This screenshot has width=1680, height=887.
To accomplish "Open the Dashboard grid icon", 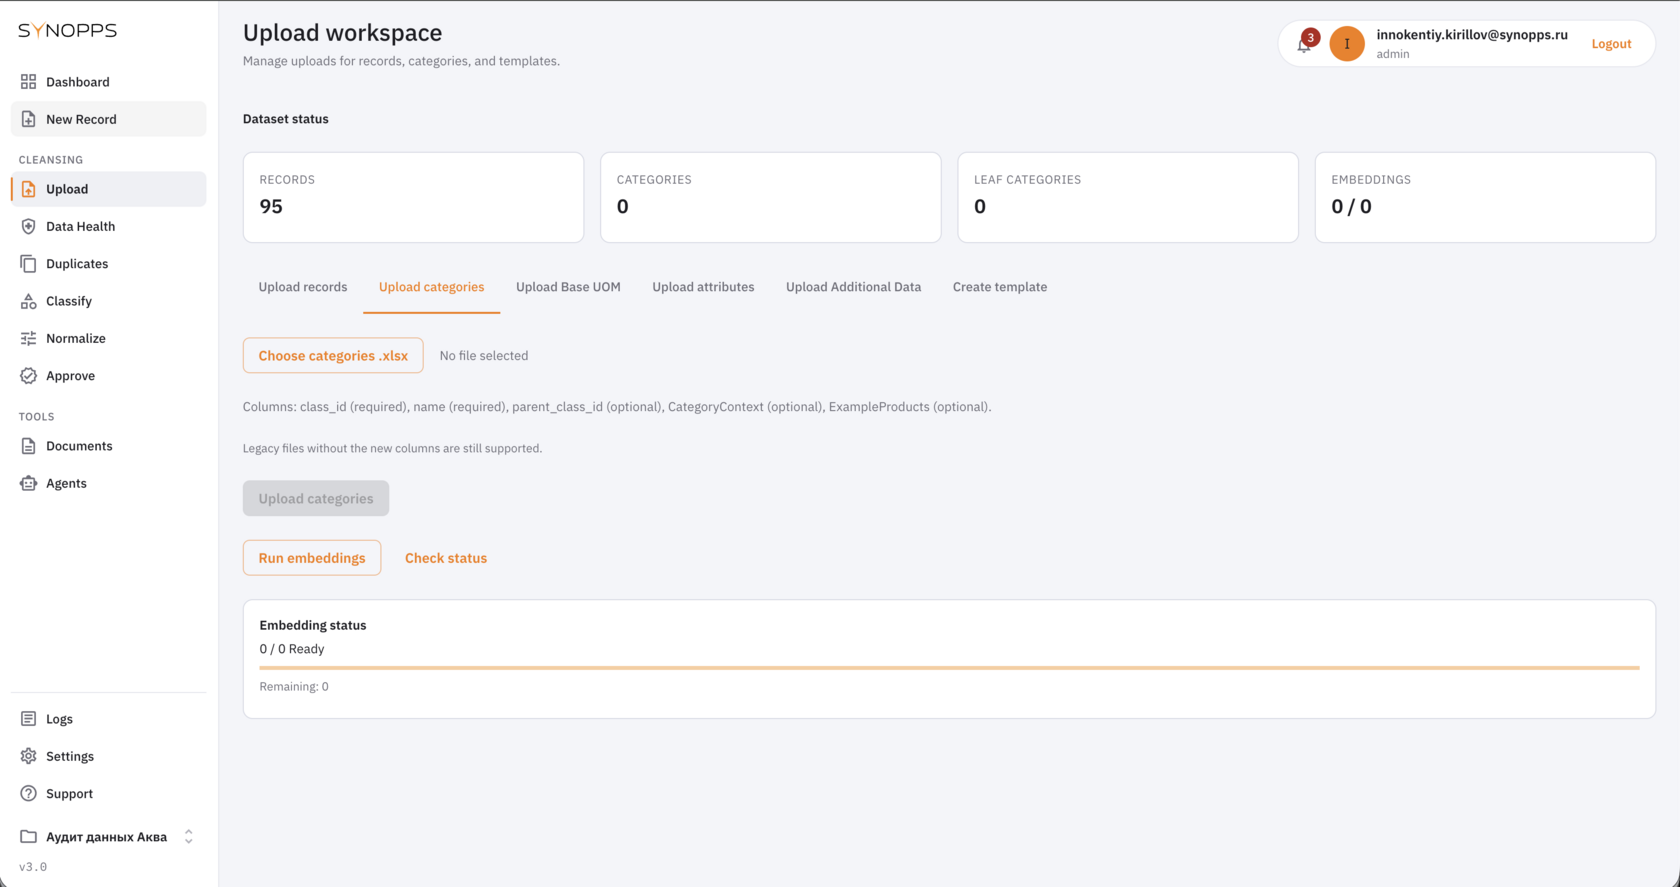I will (28, 82).
